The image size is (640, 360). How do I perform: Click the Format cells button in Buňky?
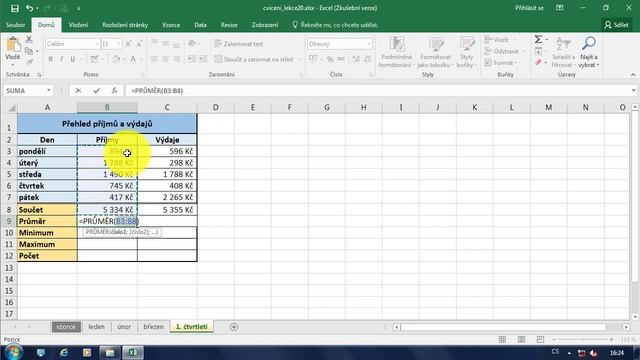500,62
